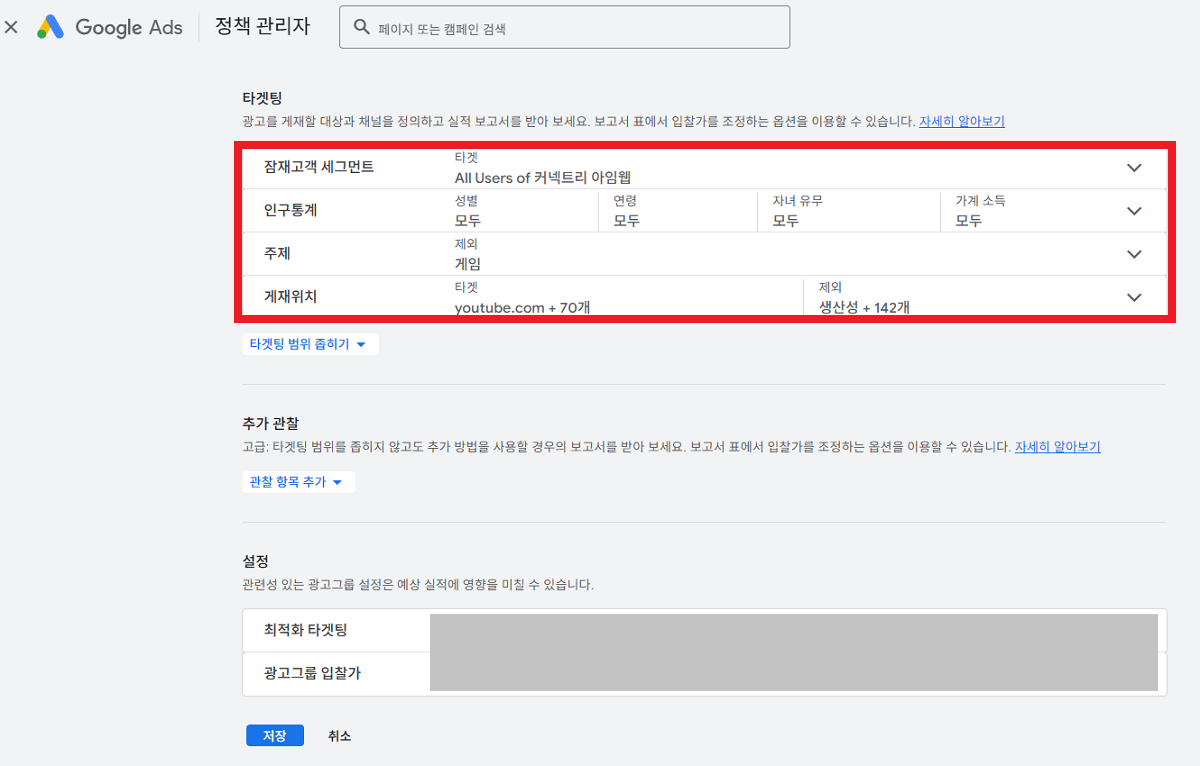
Task: Open the 타겟팅 범위 좁히기 dropdown
Action: [x=310, y=343]
